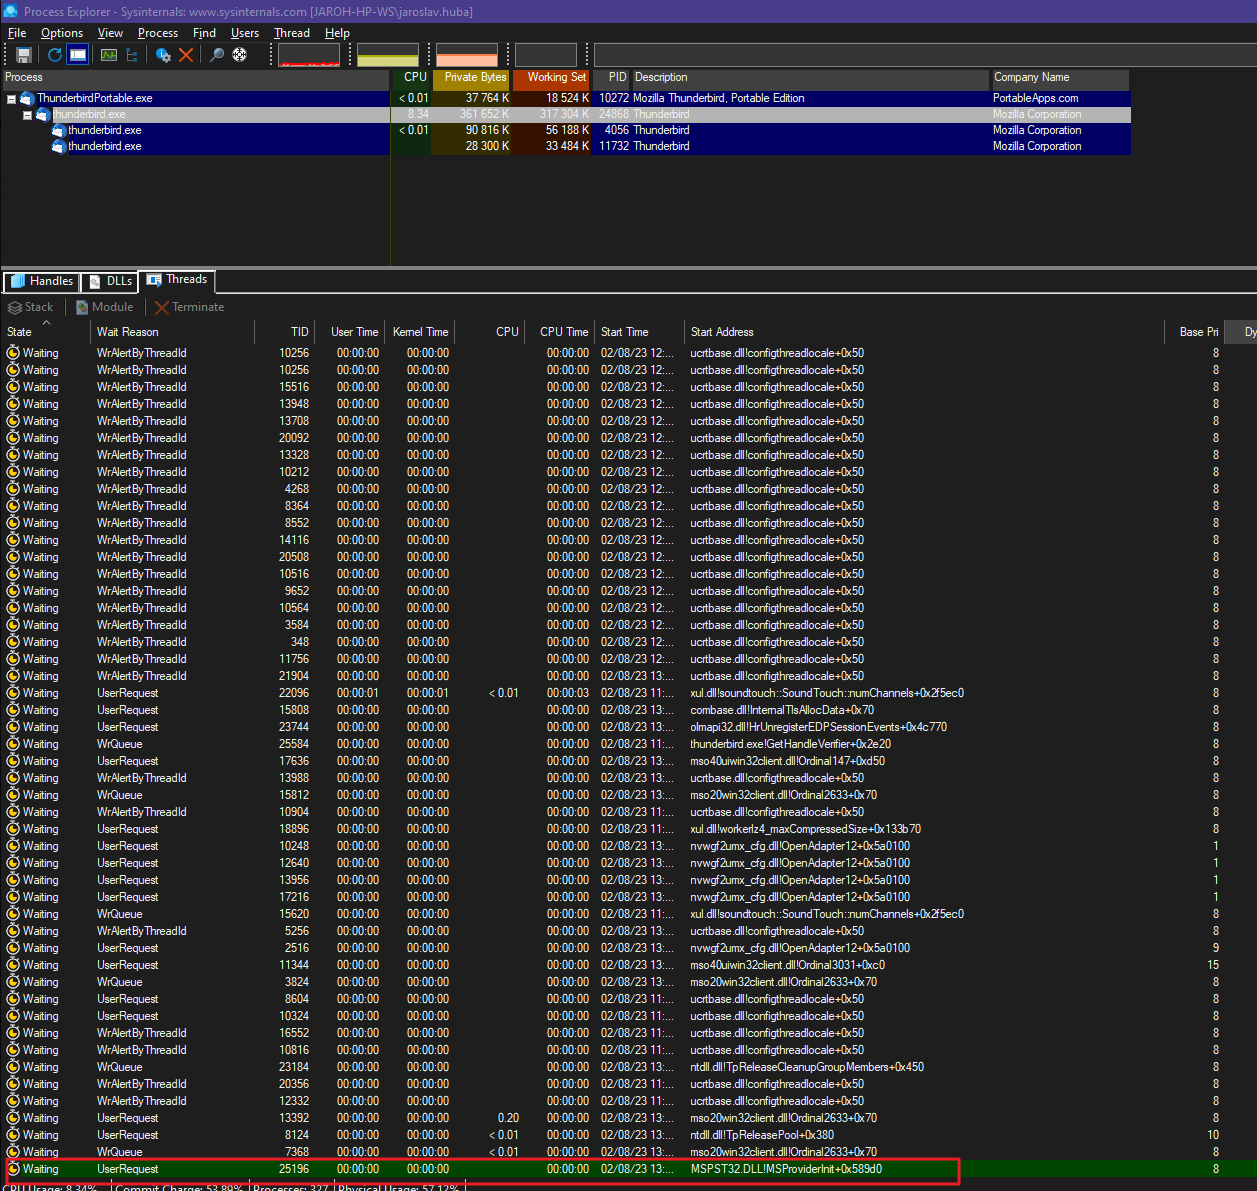1257x1191 pixels.
Task: Switch to the DLLs tab
Action: 110,281
